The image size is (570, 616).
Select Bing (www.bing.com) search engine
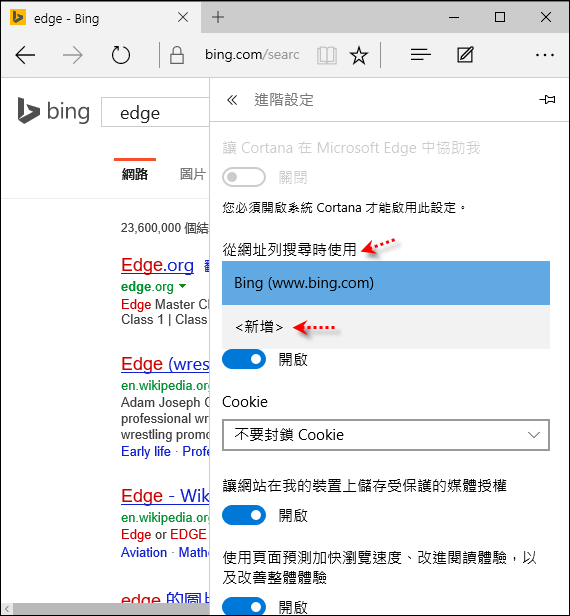click(x=386, y=283)
